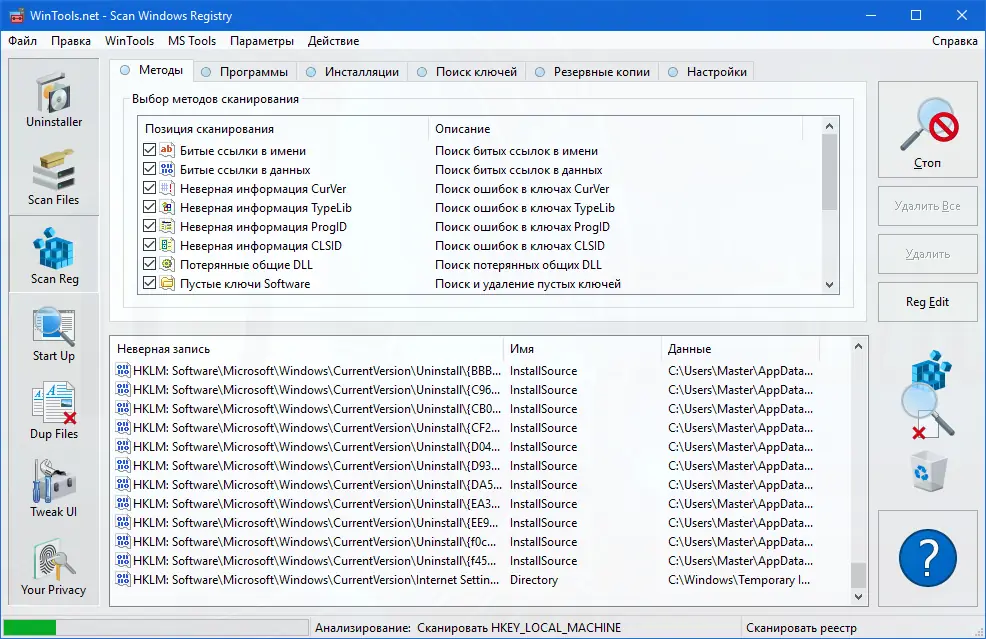Screen dimensions: 986x639
Task: Select the Directory value name cell
Action: (534, 579)
